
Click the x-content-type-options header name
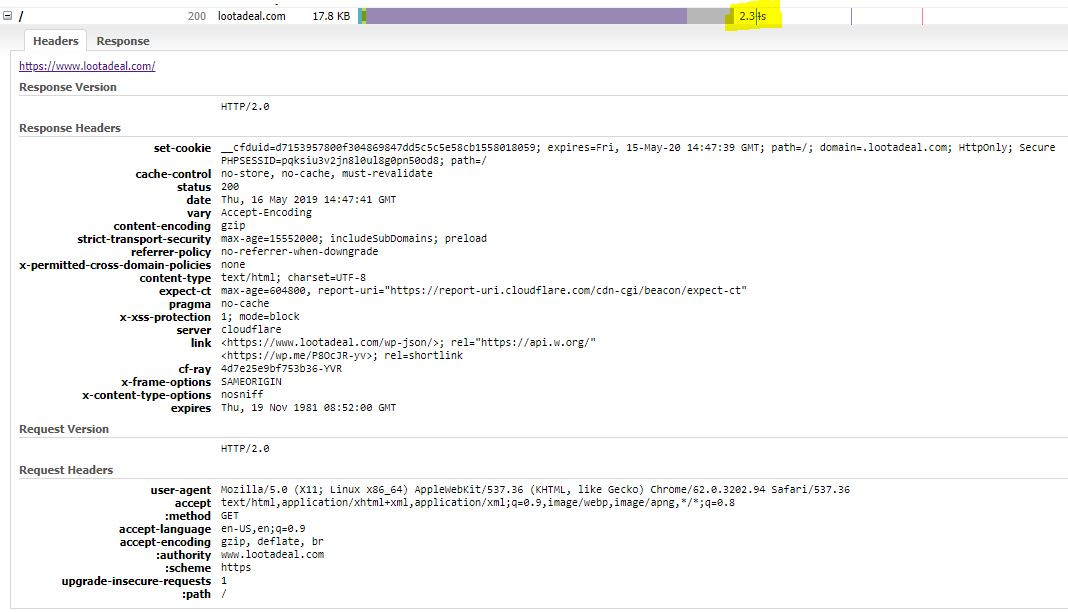(x=146, y=395)
